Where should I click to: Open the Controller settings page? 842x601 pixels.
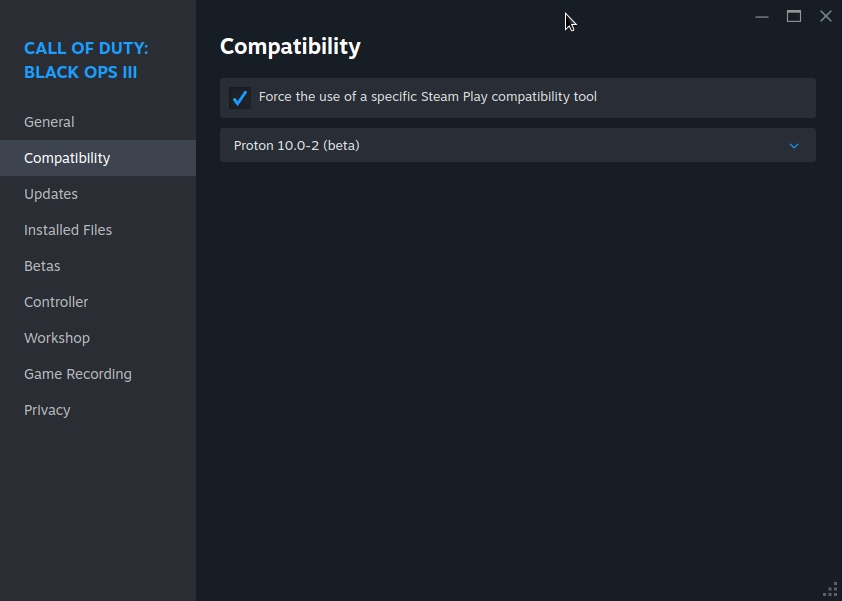coord(56,302)
